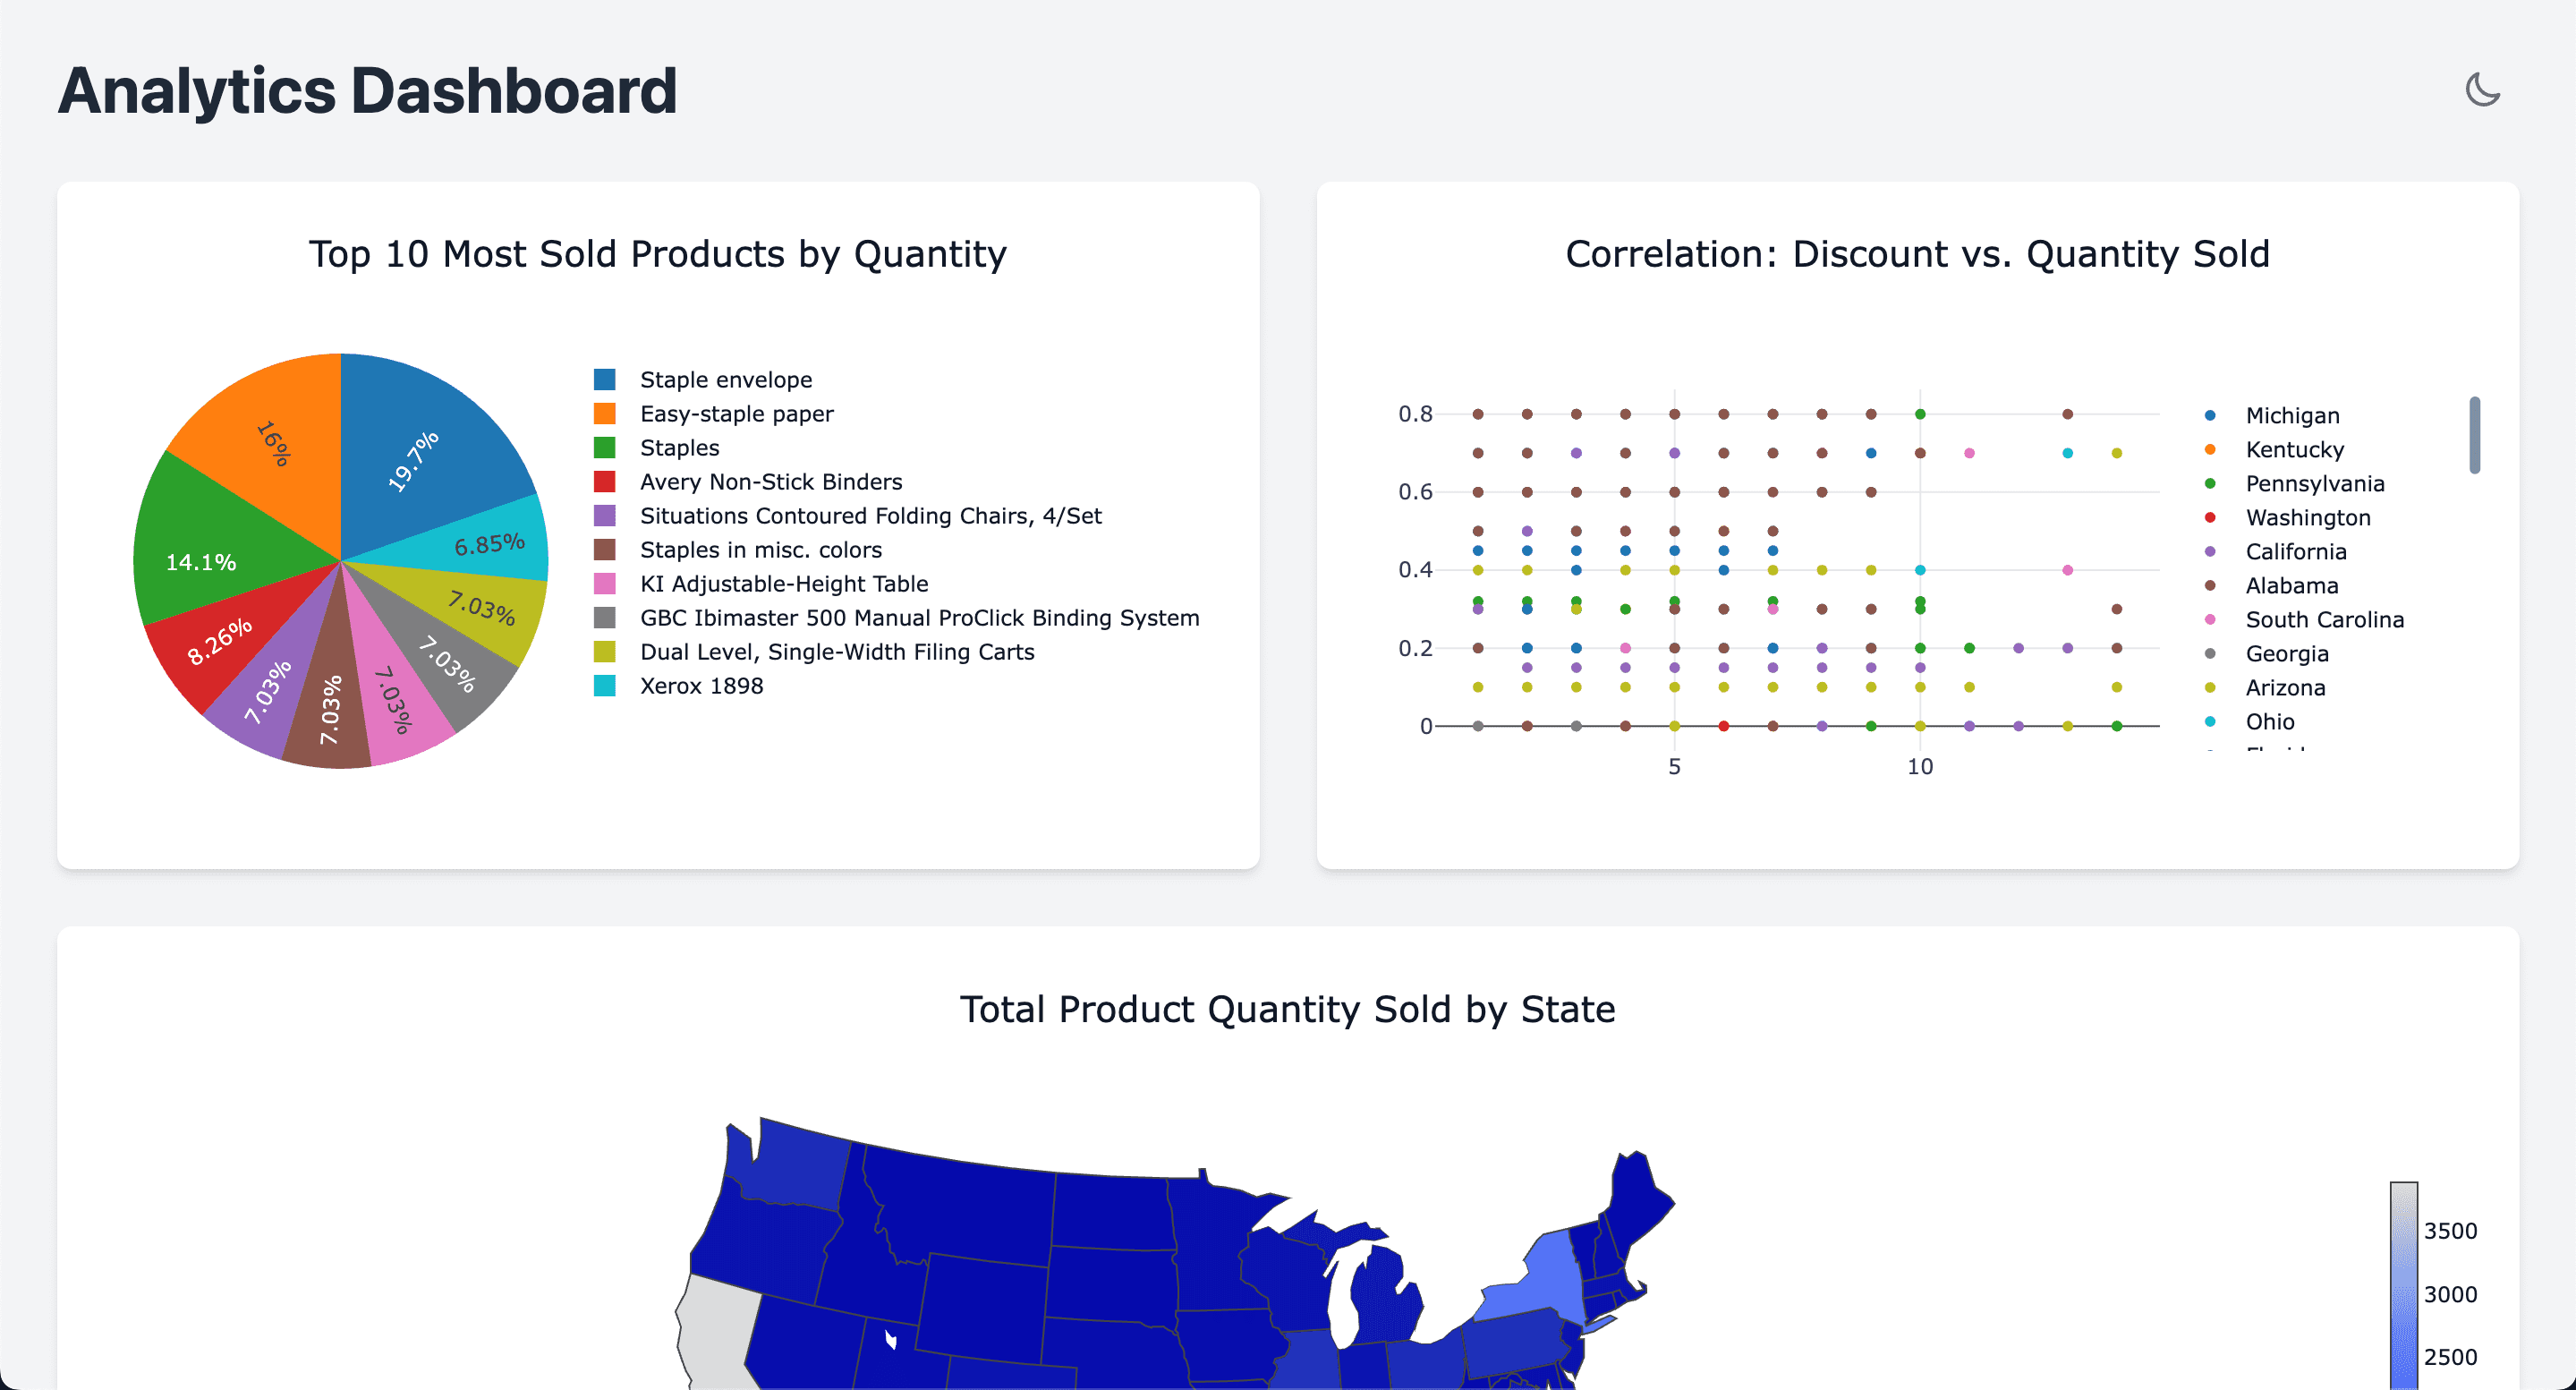The height and width of the screenshot is (1390, 2576).
Task: Click the Staples green legend square
Action: [x=604, y=447]
